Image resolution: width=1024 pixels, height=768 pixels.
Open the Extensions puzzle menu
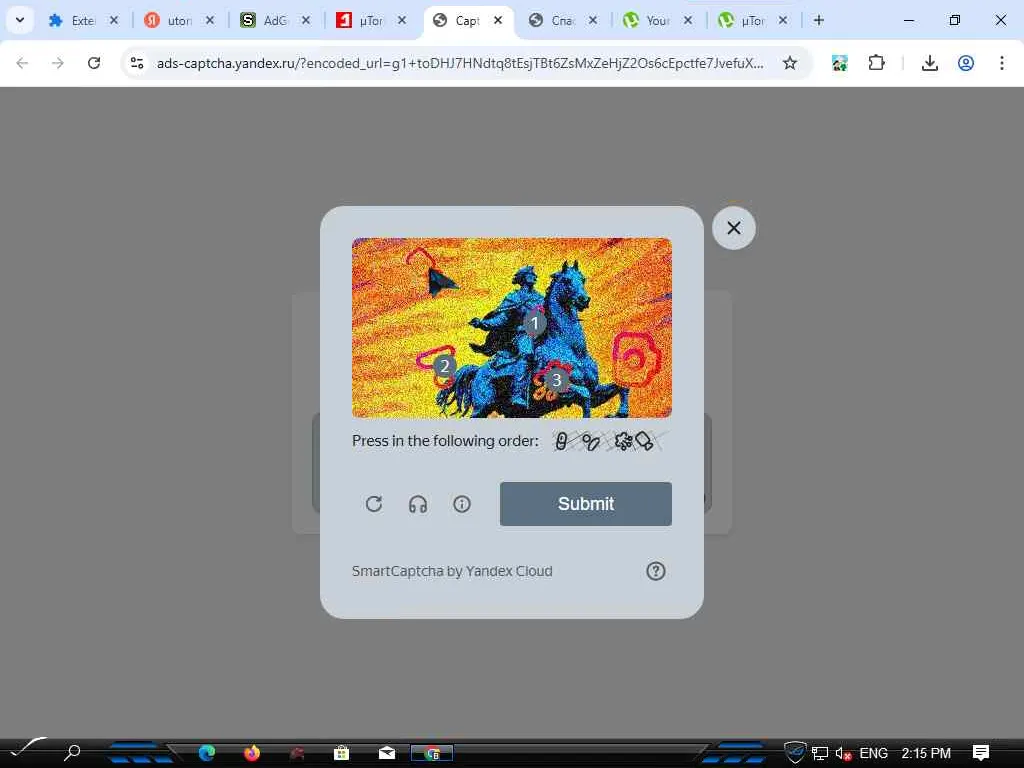pos(876,63)
